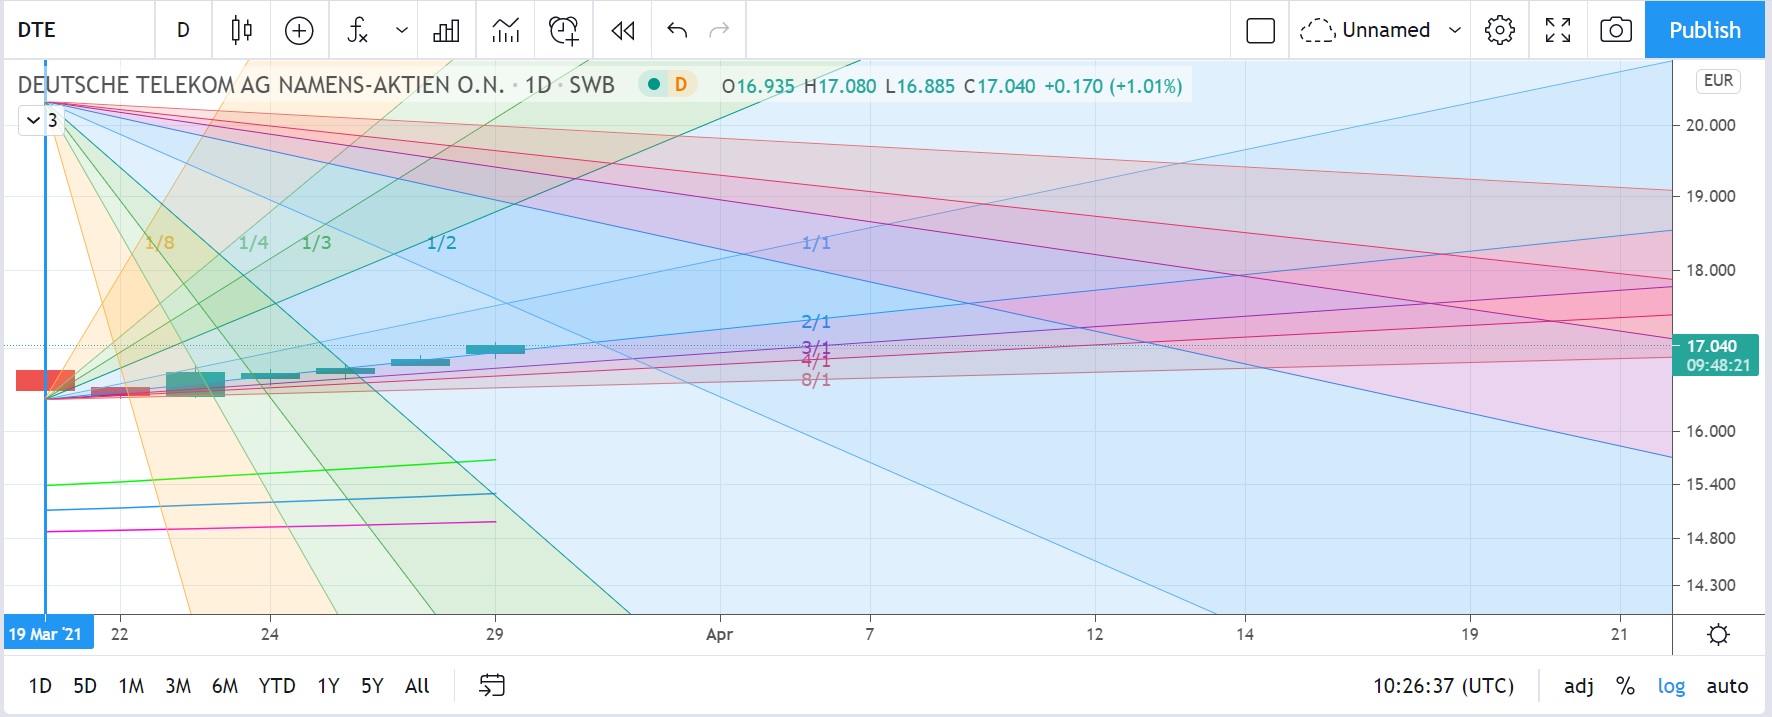Image resolution: width=1772 pixels, height=717 pixels.
Task: Open timezone menu at 10:26:37 (UTC)
Action: (1443, 686)
